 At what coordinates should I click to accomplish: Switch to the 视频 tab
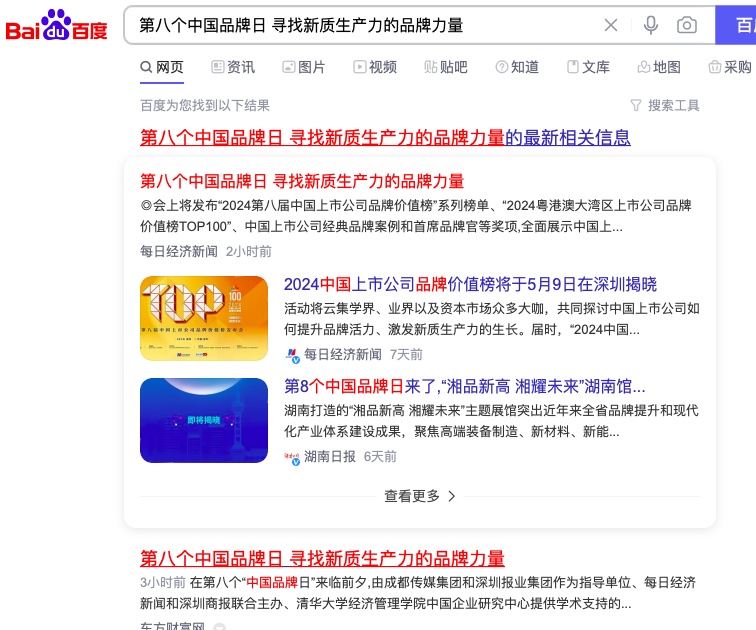375,67
